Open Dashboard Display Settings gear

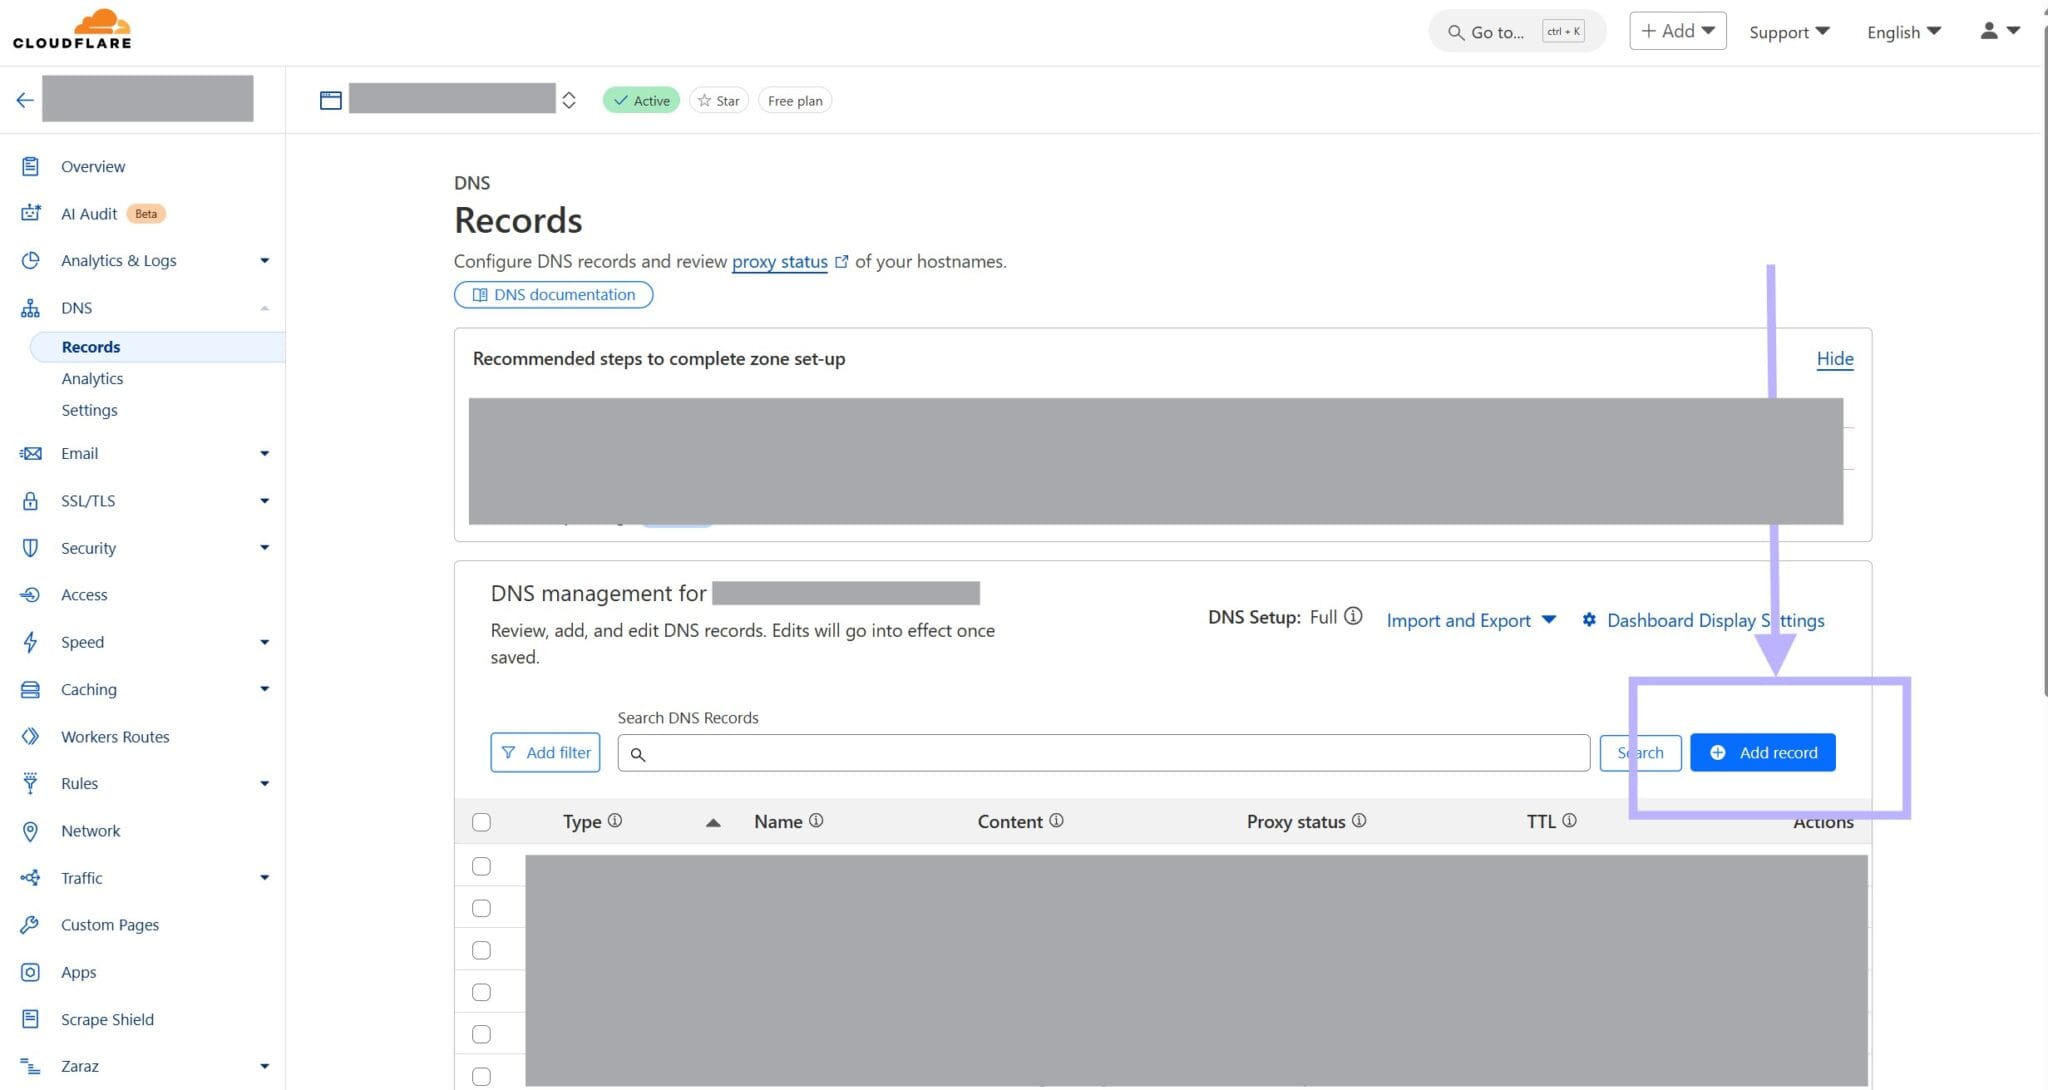click(x=1590, y=620)
